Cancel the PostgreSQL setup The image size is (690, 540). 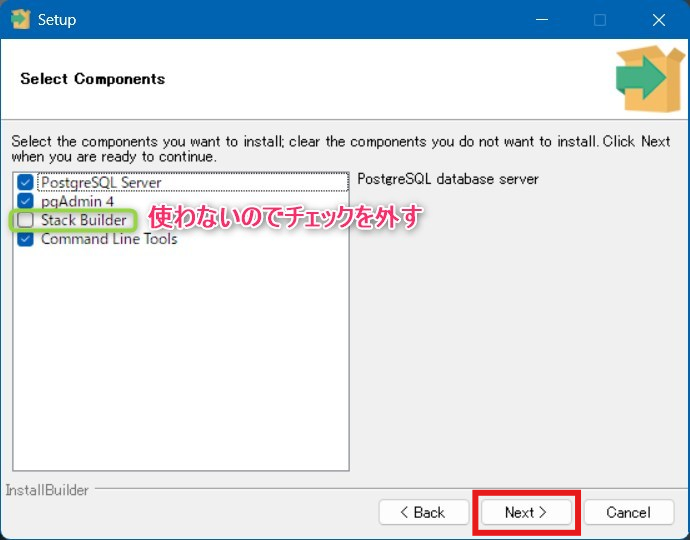628,512
